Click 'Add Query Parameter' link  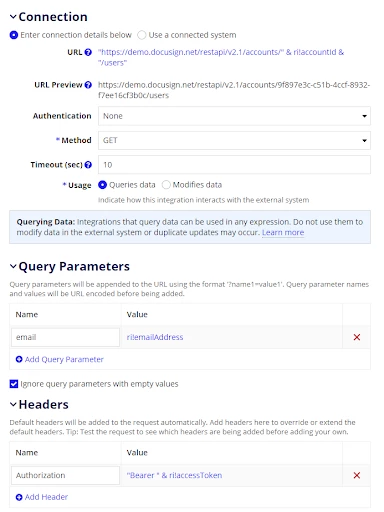(64, 359)
